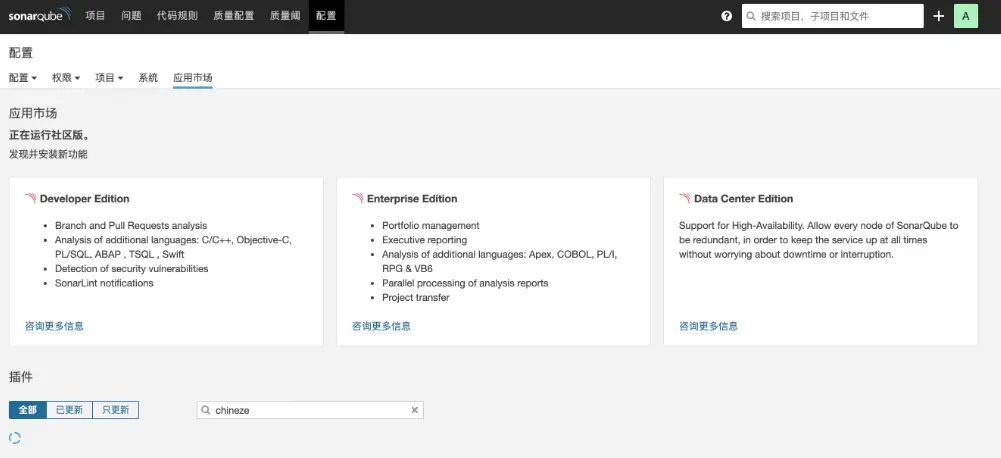1001x458 pixels.
Task: Click magnifier icon in top search bar
Action: pyautogui.click(x=751, y=16)
